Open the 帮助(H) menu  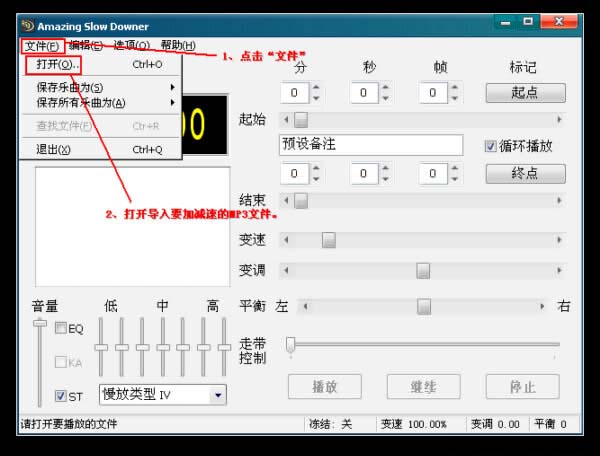178,46
